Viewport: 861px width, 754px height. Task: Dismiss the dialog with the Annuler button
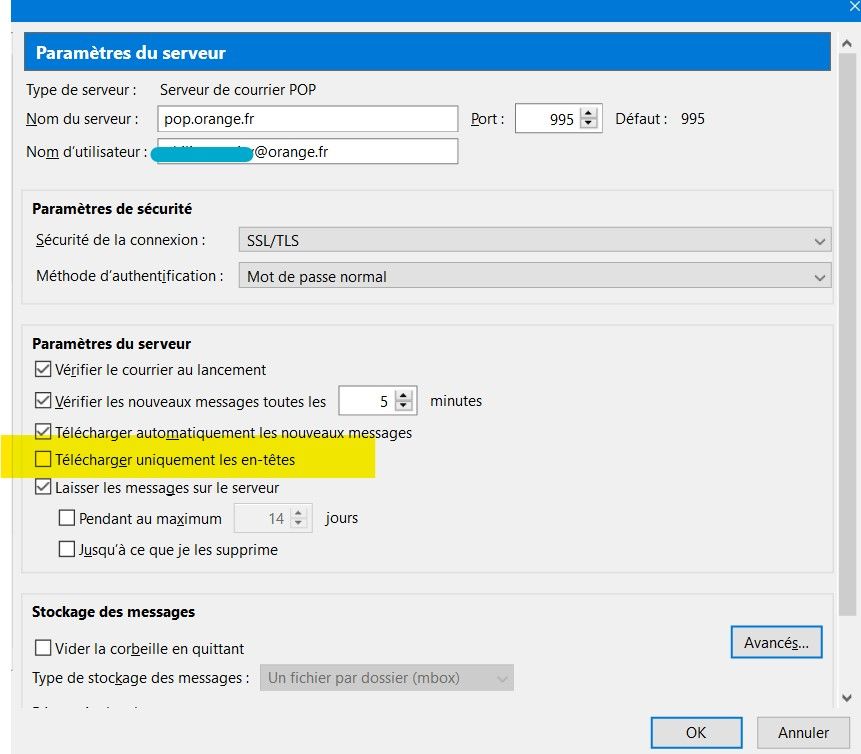tap(804, 732)
